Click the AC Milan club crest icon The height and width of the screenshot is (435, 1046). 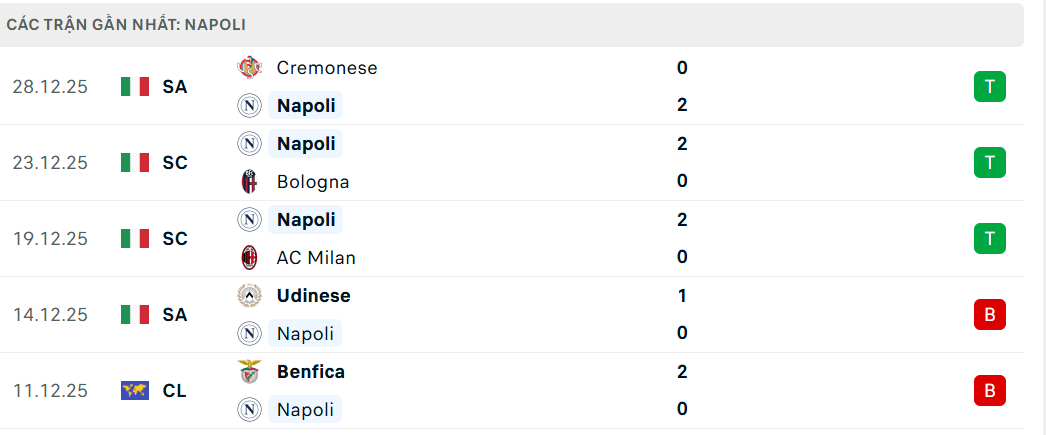click(249, 257)
